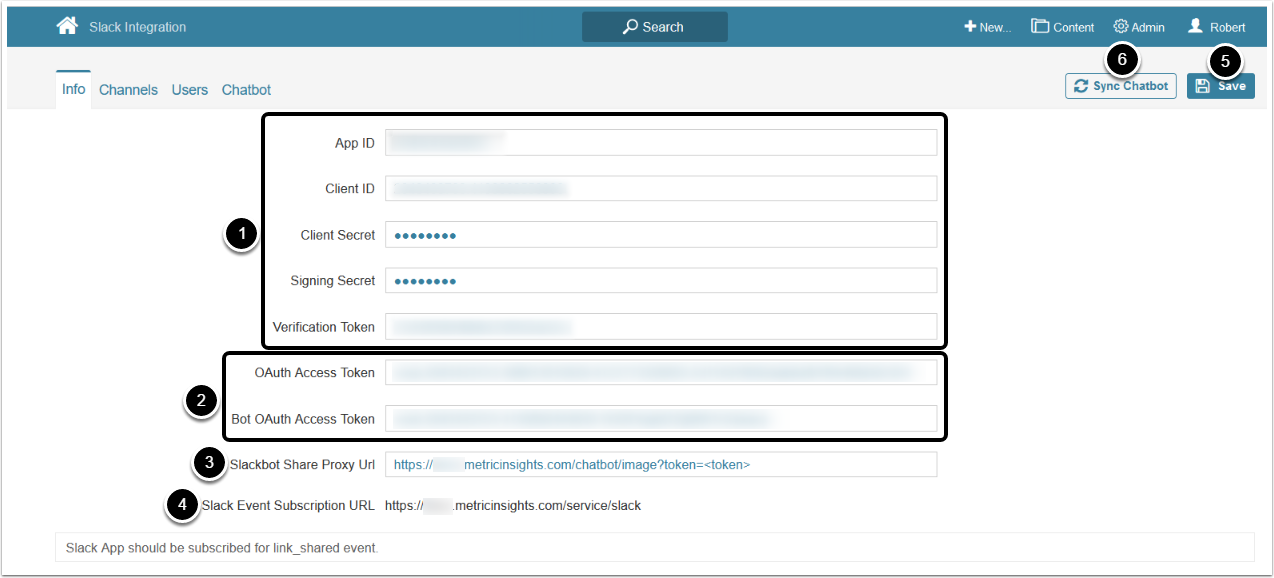Focus the Slackbot Share Proxy Url field
1274x578 pixels.
tap(661, 465)
